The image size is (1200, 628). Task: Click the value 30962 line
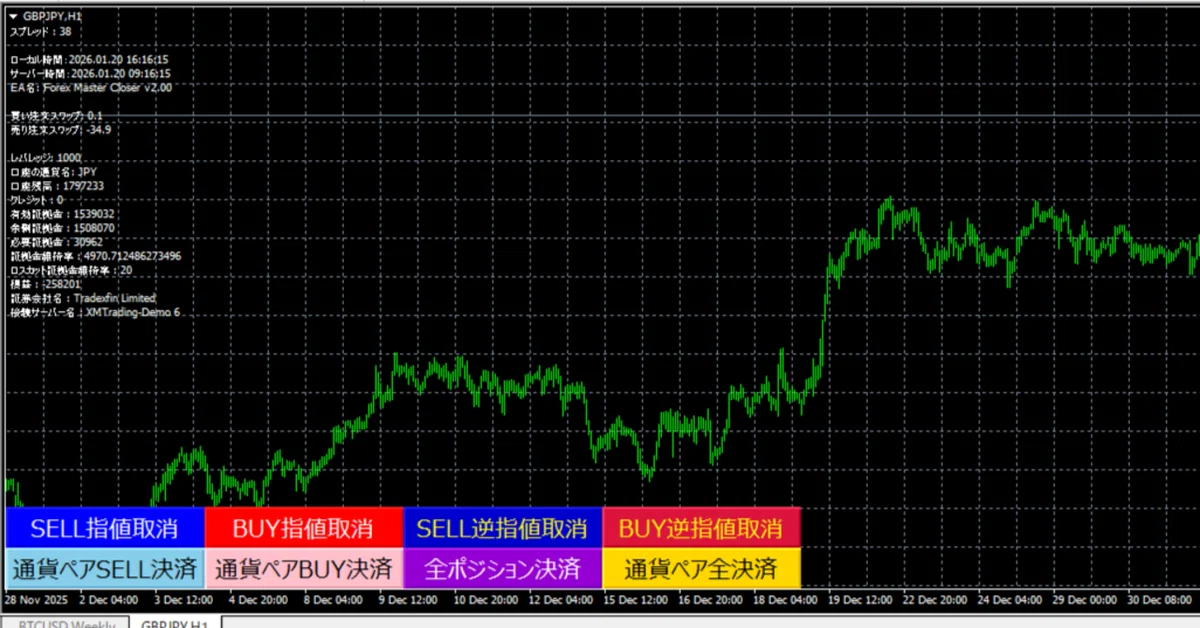[x=56, y=241]
